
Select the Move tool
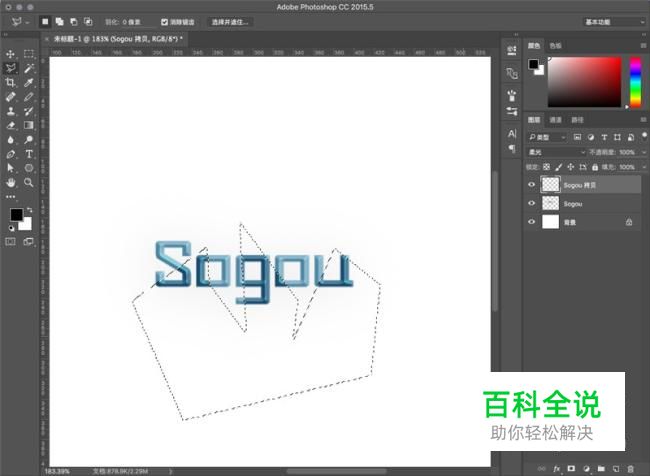[11, 54]
